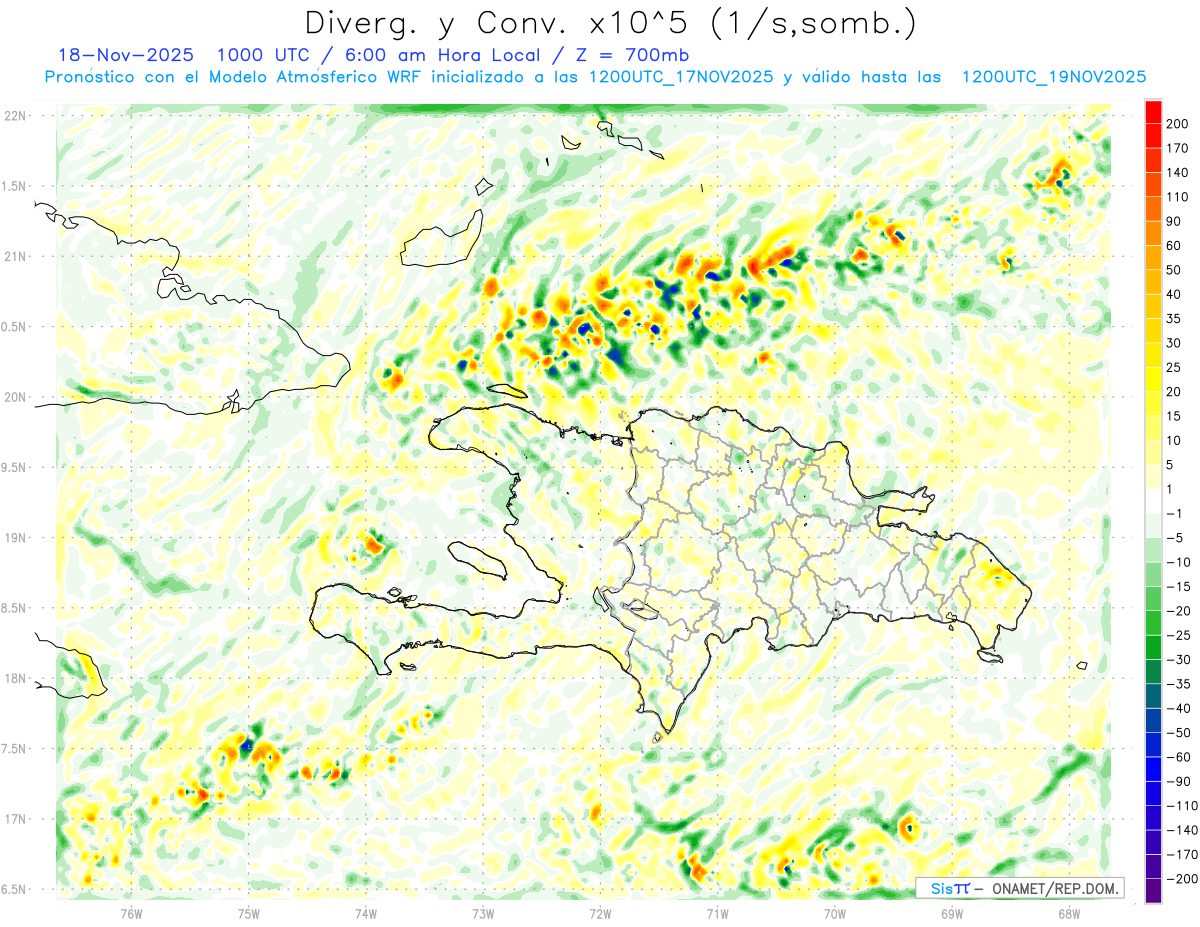The width and height of the screenshot is (1200, 927).
Task: Pick the dark purple swatch at the color scale bottom
Action: 1153,890
